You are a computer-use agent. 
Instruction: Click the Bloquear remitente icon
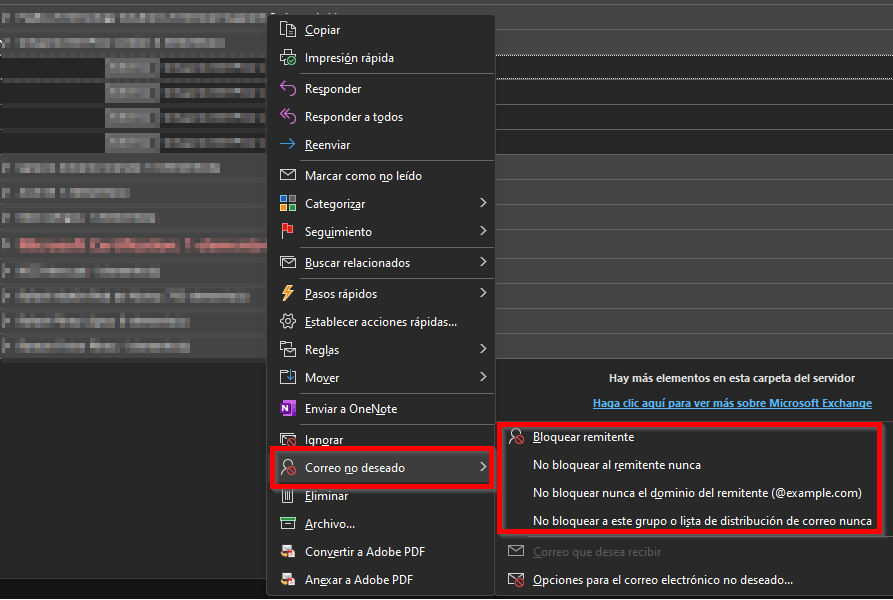coord(516,437)
